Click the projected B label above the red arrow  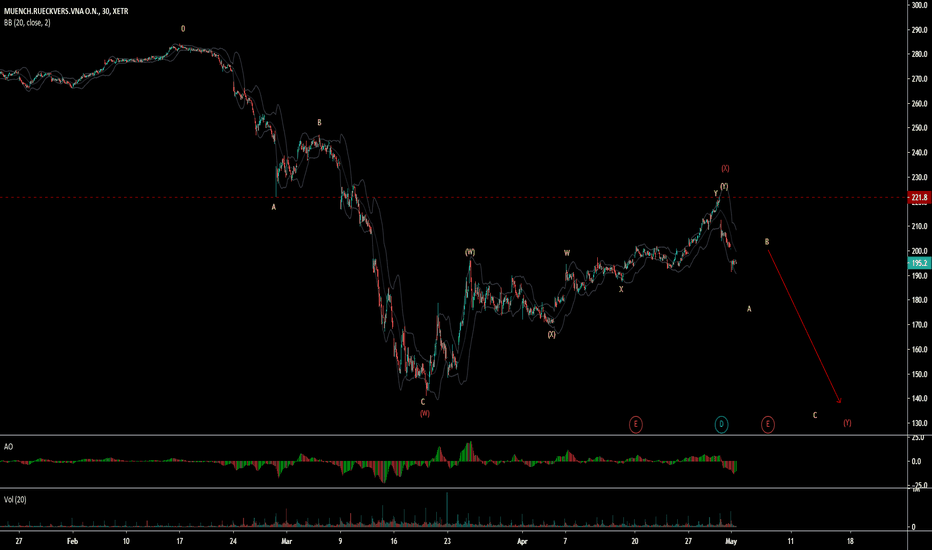767,241
